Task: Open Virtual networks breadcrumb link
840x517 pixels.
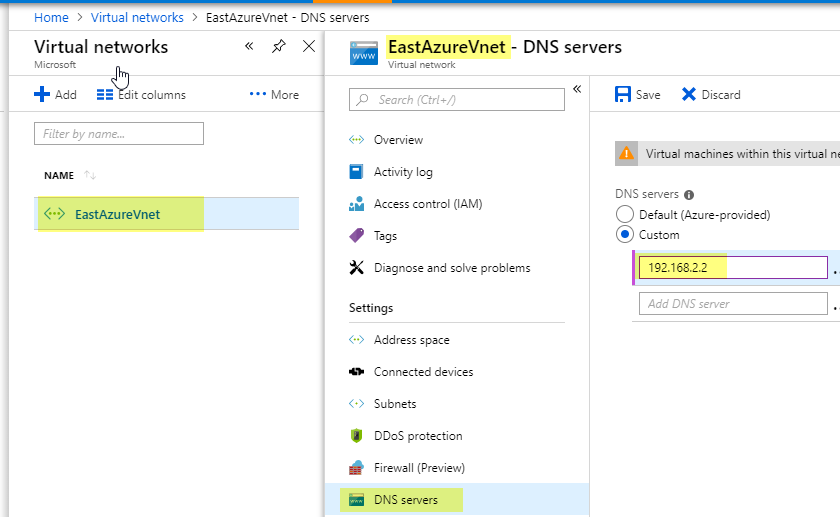Action: pyautogui.click(x=137, y=18)
